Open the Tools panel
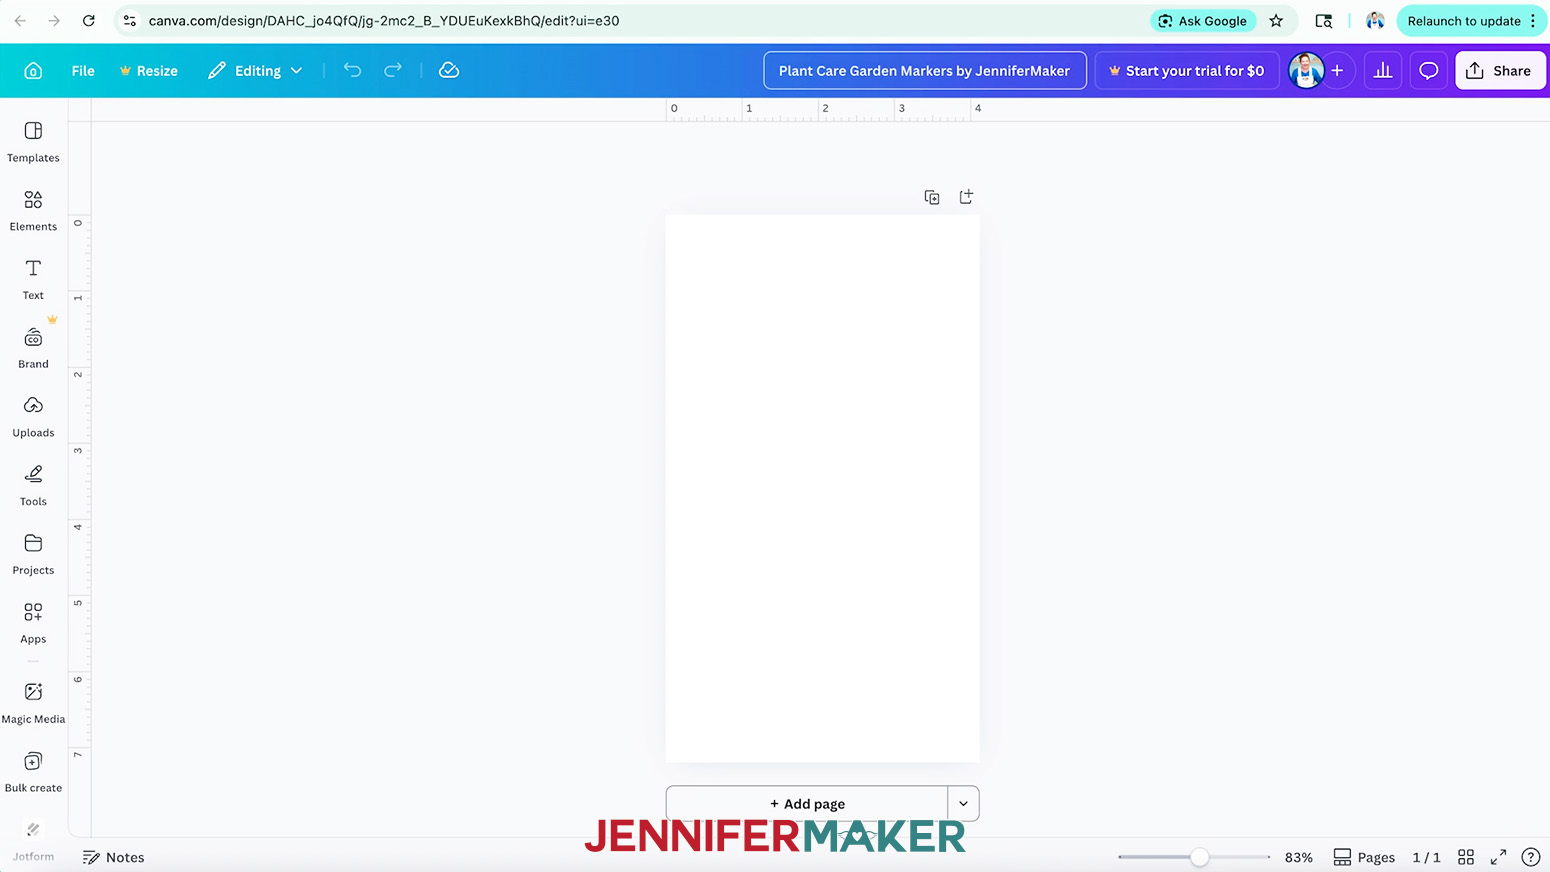The height and width of the screenshot is (872, 1550). tap(33, 486)
